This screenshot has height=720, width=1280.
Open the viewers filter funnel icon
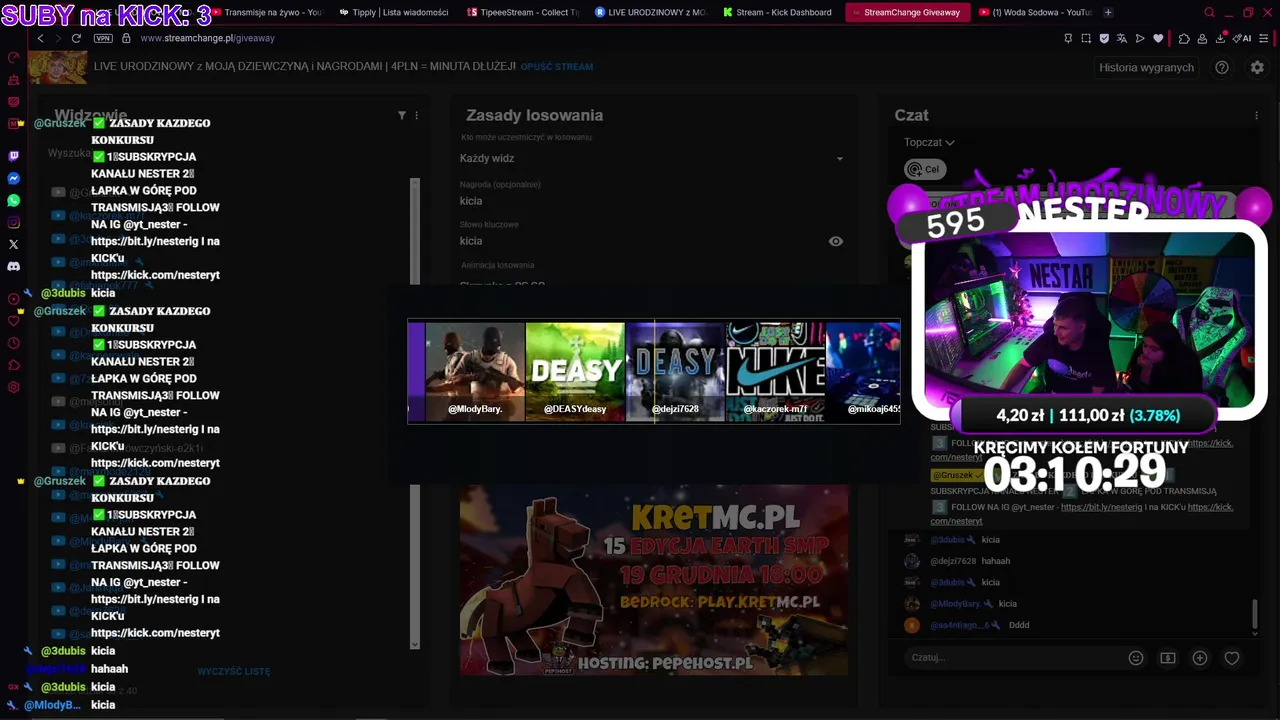402,115
